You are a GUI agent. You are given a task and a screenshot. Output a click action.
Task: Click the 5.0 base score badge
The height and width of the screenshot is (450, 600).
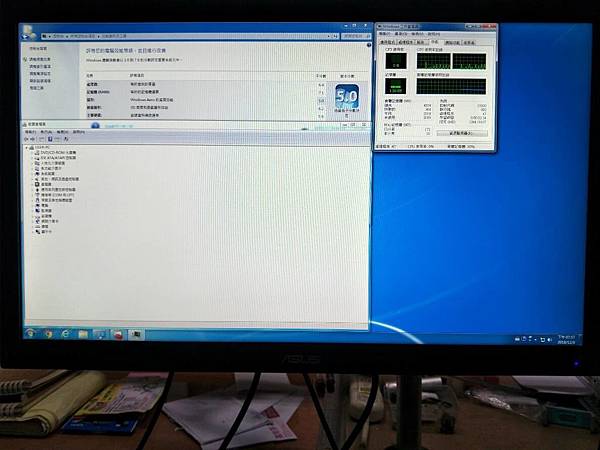(347, 96)
